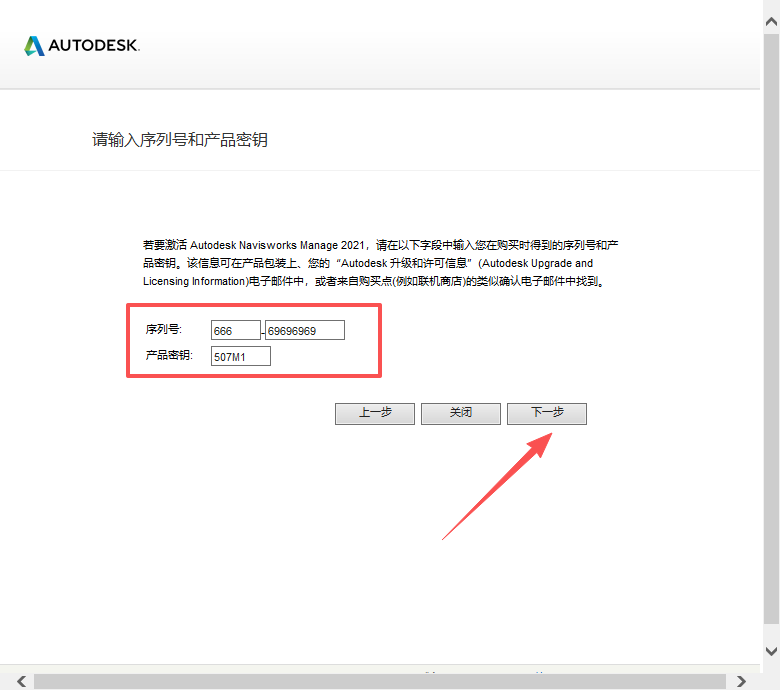The width and height of the screenshot is (780, 690).
Task: Focus the first serial number field 666
Action: (236, 330)
